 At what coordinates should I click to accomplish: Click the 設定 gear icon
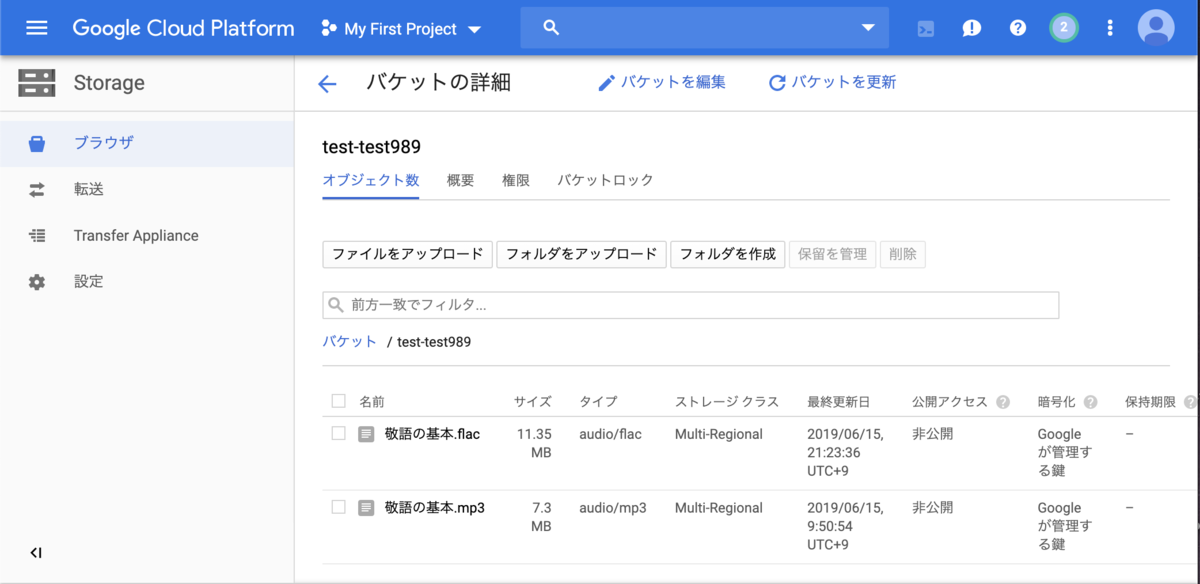tap(37, 282)
